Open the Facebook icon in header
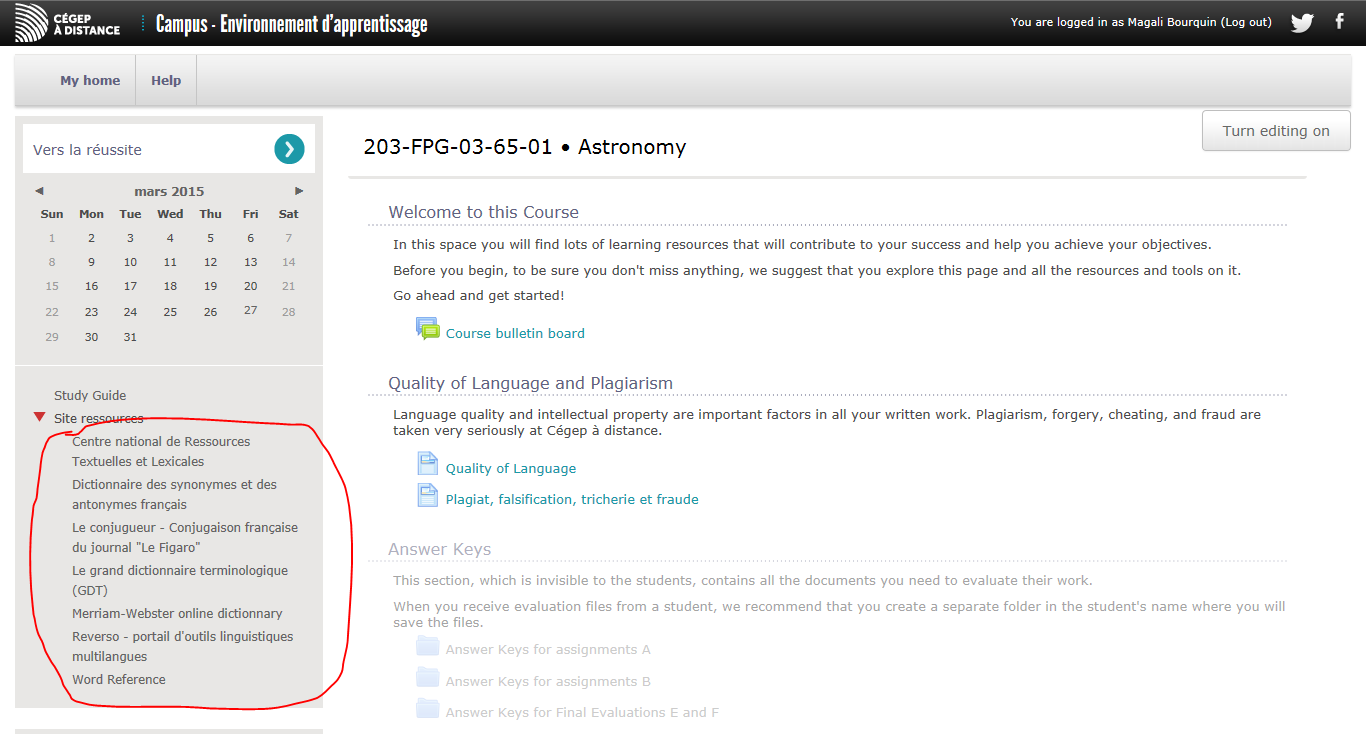The image size is (1366, 734). [1340, 21]
